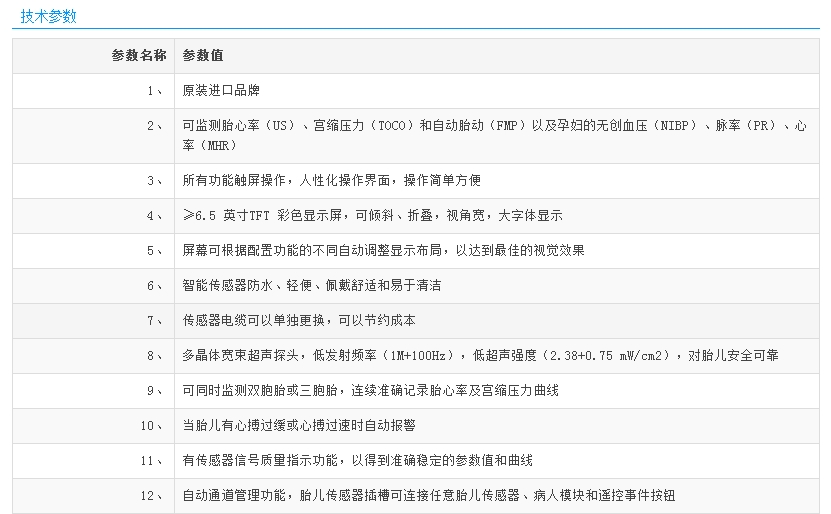Select the ≥6.5 英寸TFT 彩色显示屏 row

372,215
